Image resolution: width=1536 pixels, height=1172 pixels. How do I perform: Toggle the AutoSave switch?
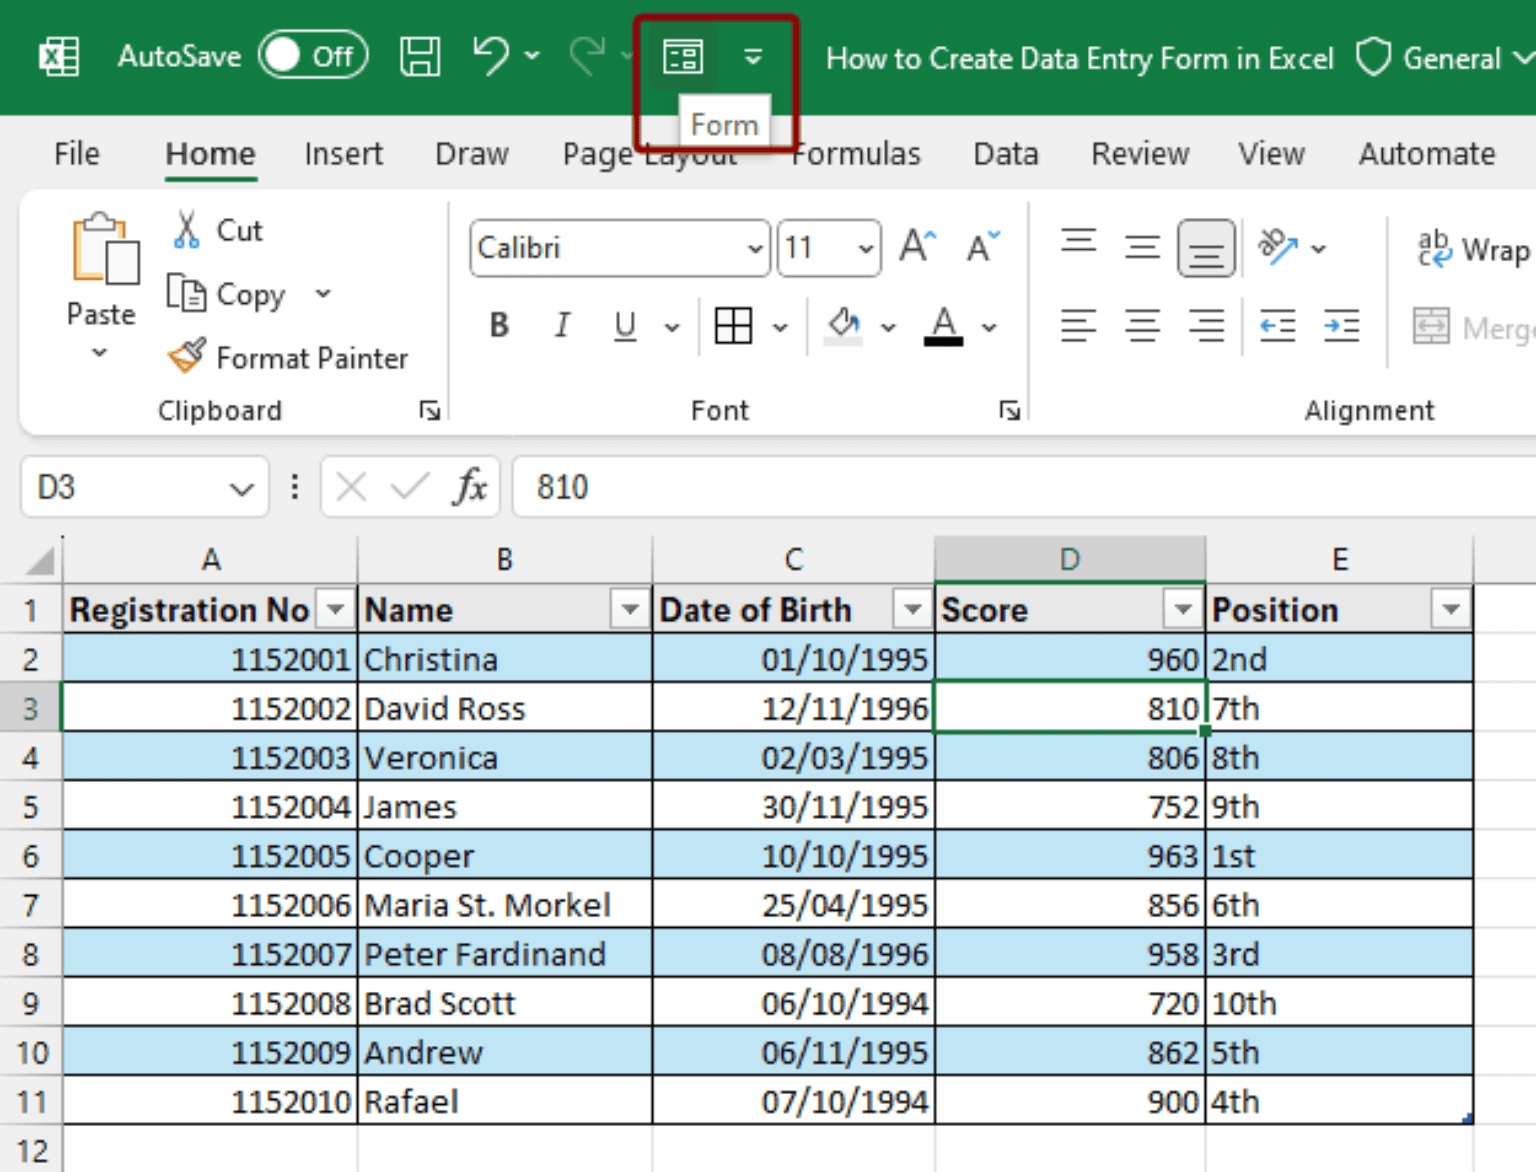[313, 56]
